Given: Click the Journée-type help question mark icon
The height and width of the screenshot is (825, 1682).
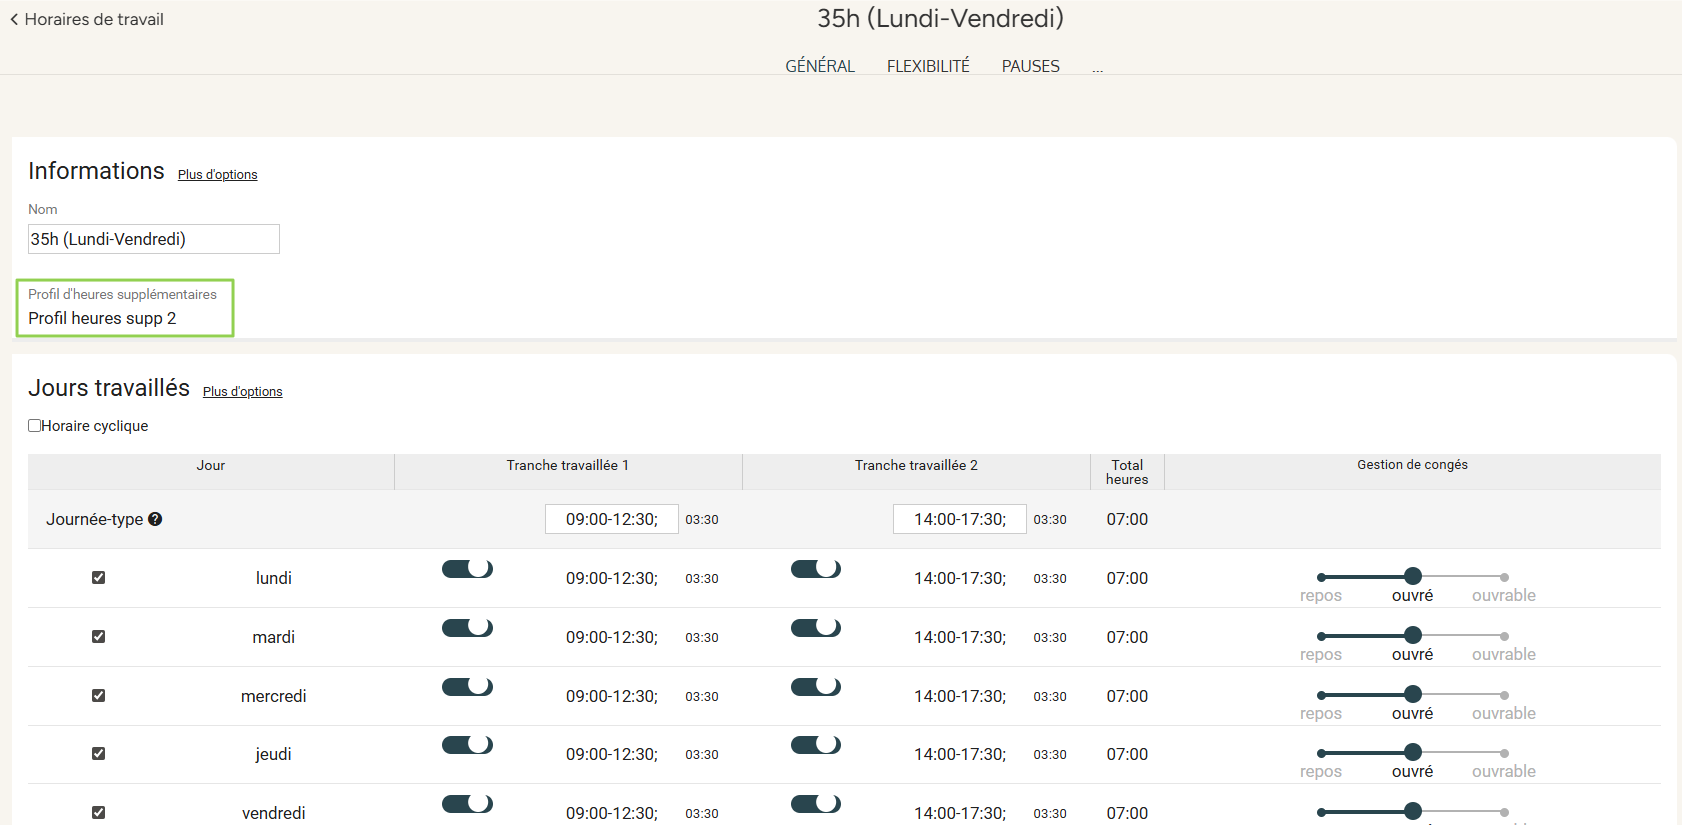Looking at the screenshot, I should (x=155, y=519).
